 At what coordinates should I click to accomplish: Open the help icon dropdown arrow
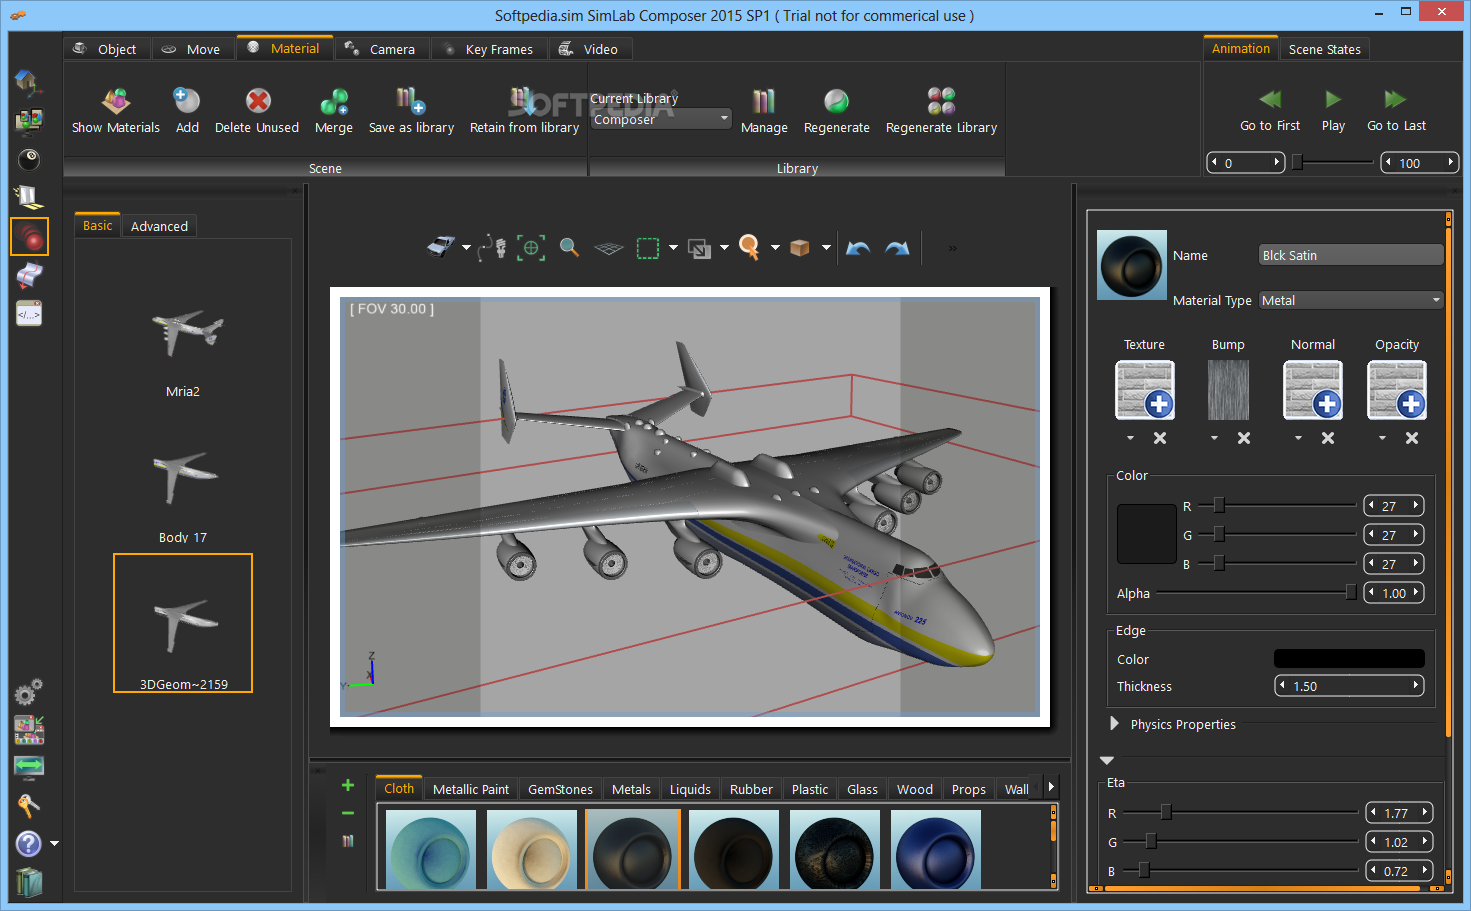[x=54, y=844]
